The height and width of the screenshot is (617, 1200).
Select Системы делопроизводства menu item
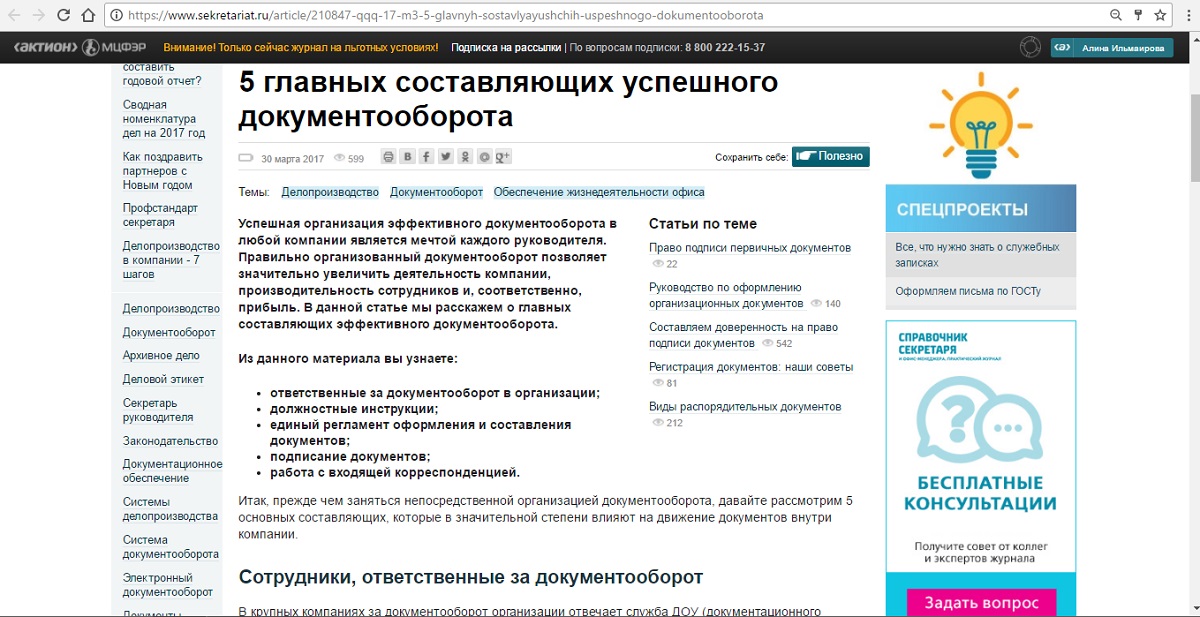click(x=170, y=509)
